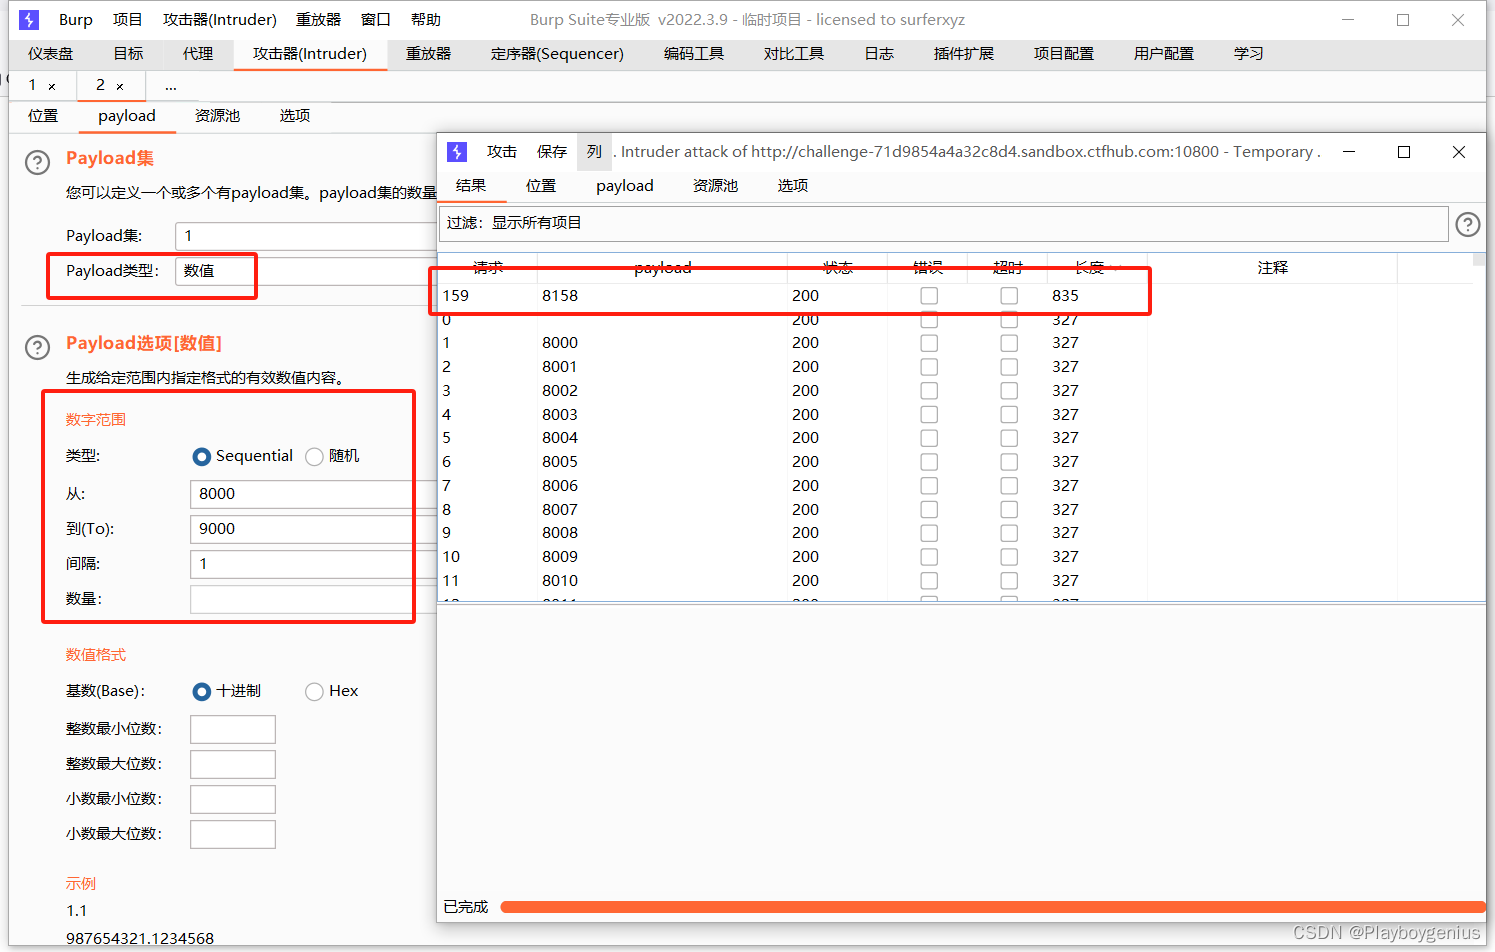Screen dimensions: 1495x952
Task: Open the 帮助 menu
Action: tap(426, 20)
